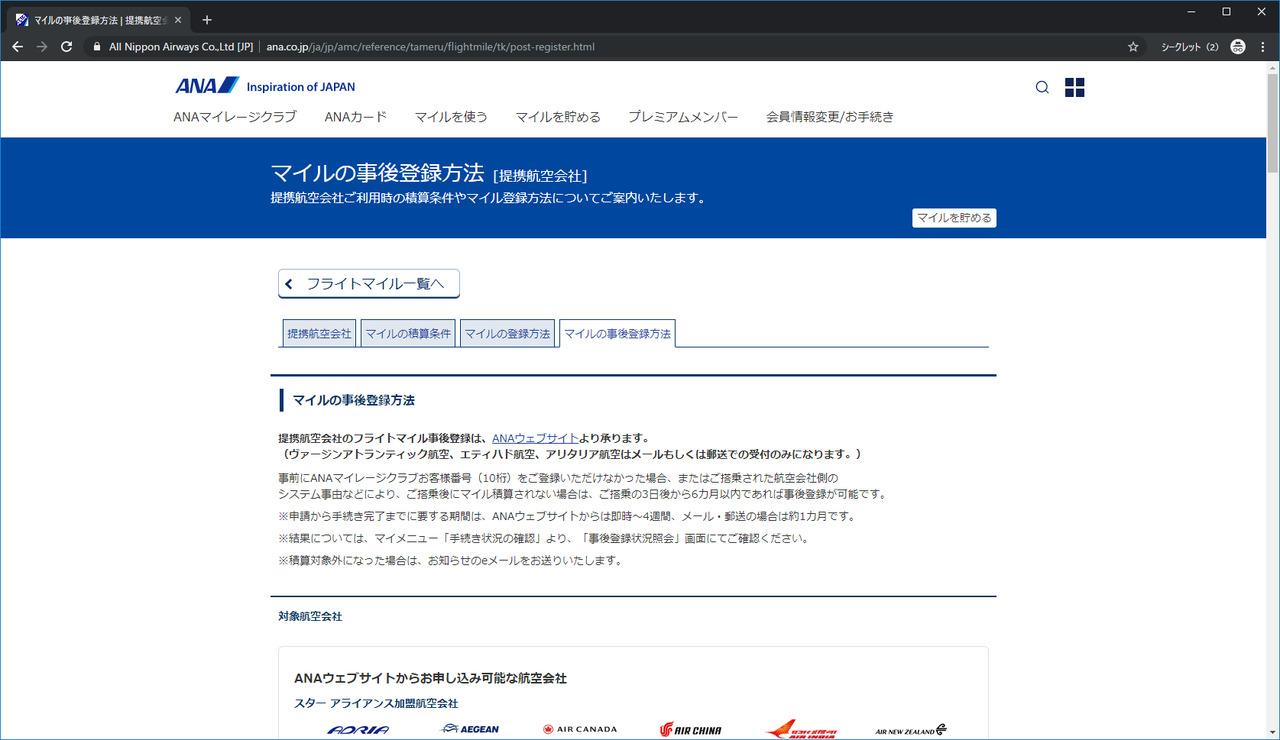Click the Air China logo
Screen dimensions: 1280x740
[x=691, y=730]
